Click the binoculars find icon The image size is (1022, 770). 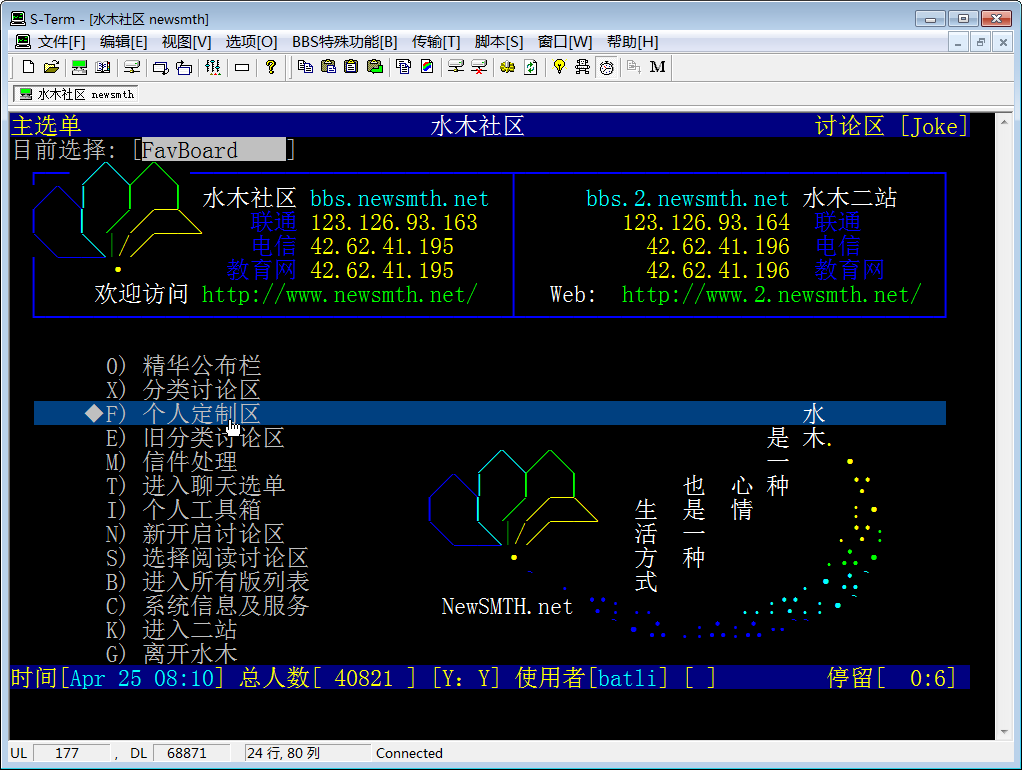click(x=508, y=67)
